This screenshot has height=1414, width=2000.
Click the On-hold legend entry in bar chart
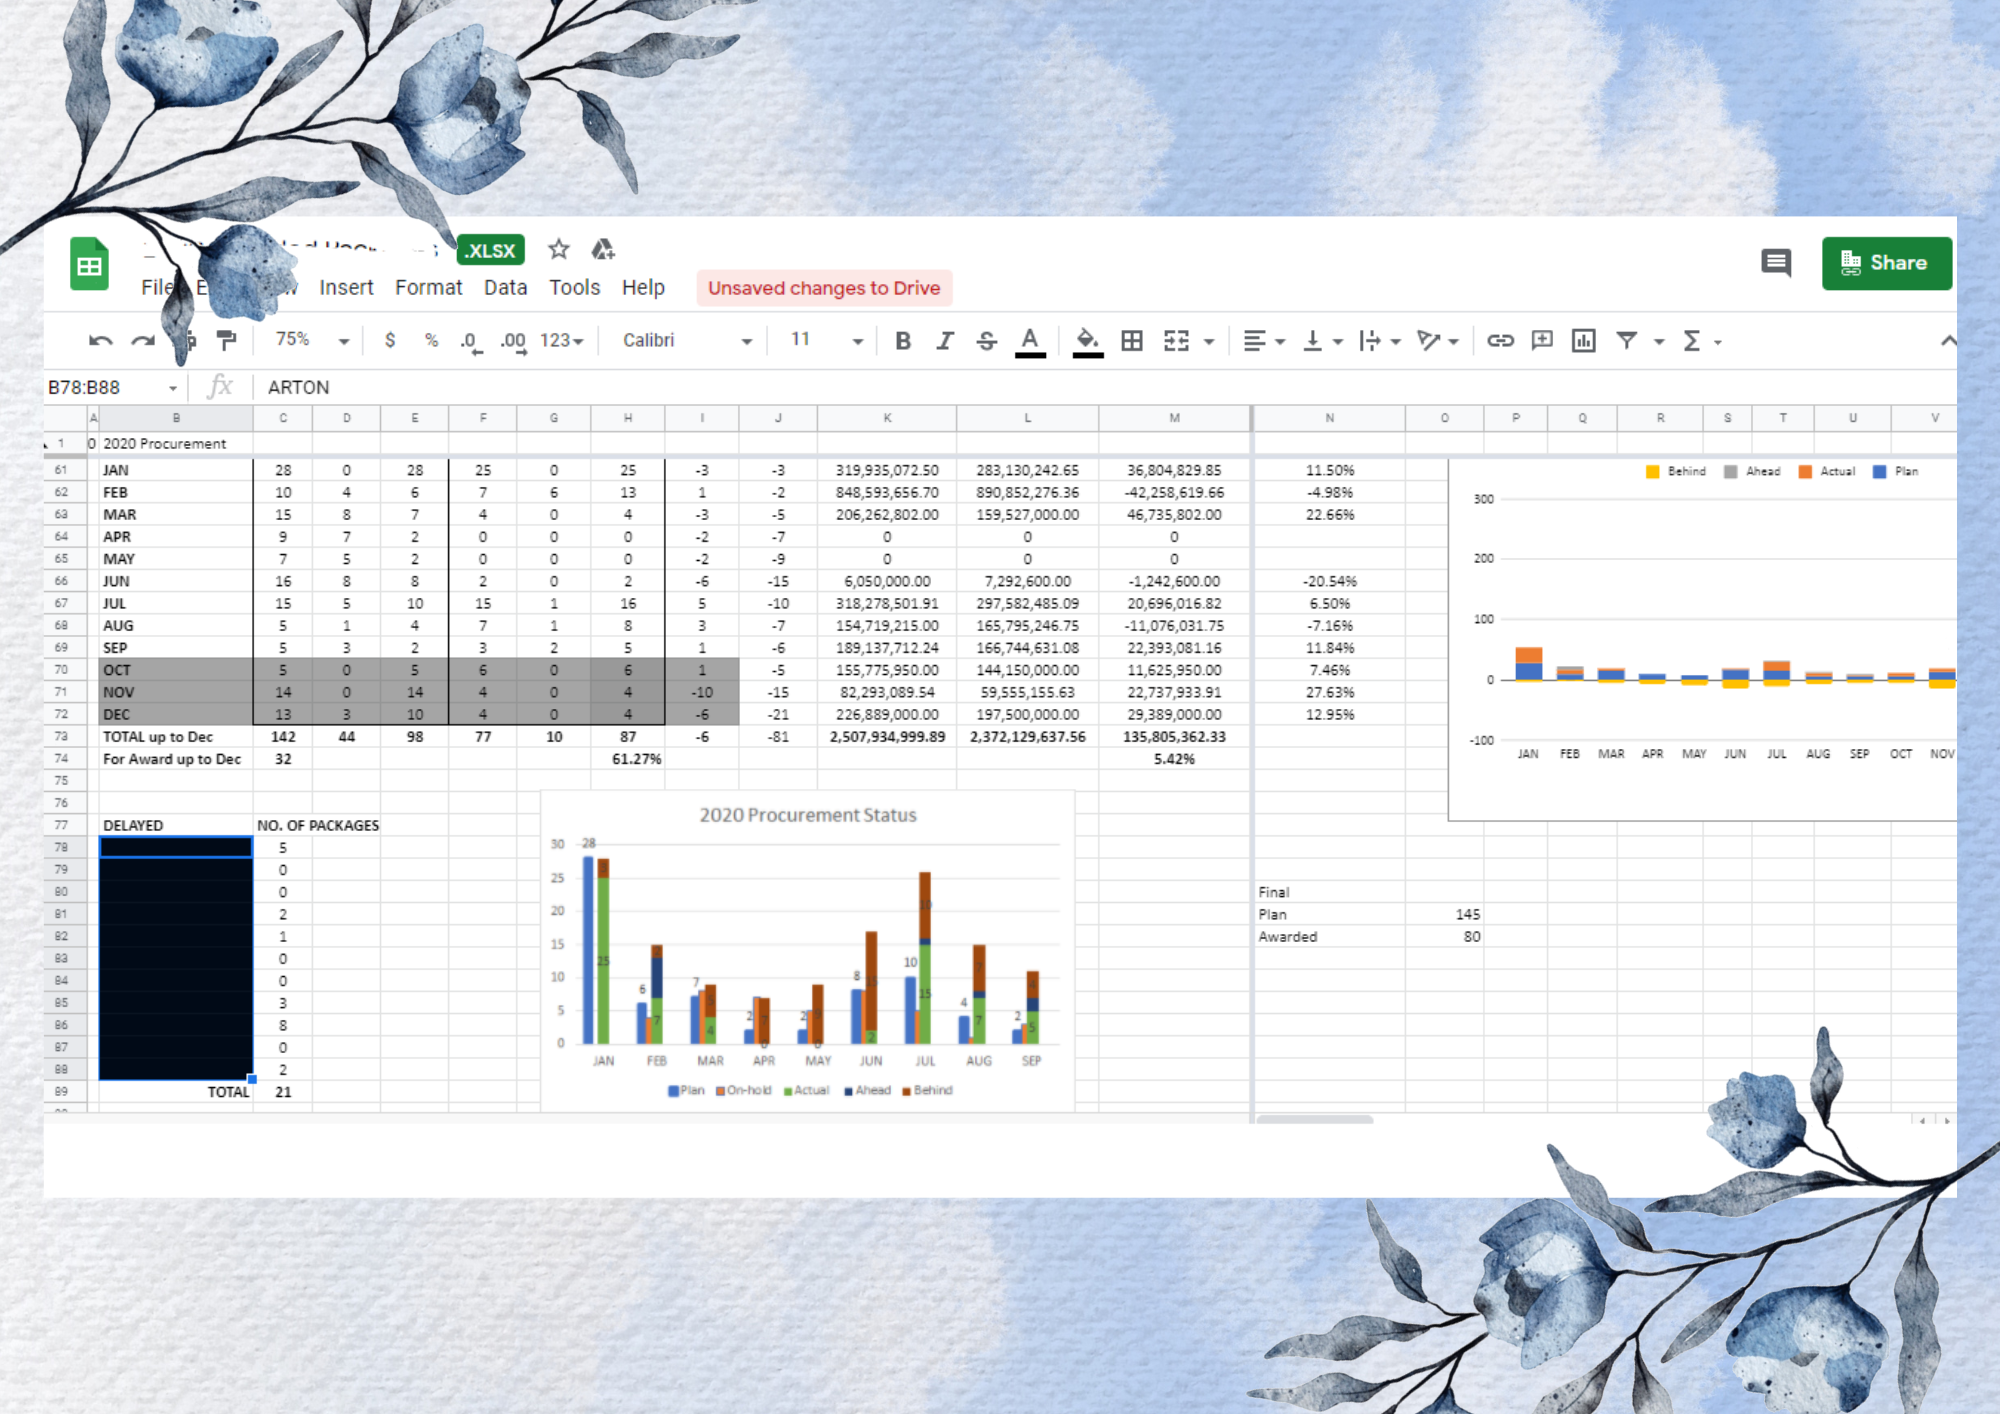click(x=744, y=1091)
